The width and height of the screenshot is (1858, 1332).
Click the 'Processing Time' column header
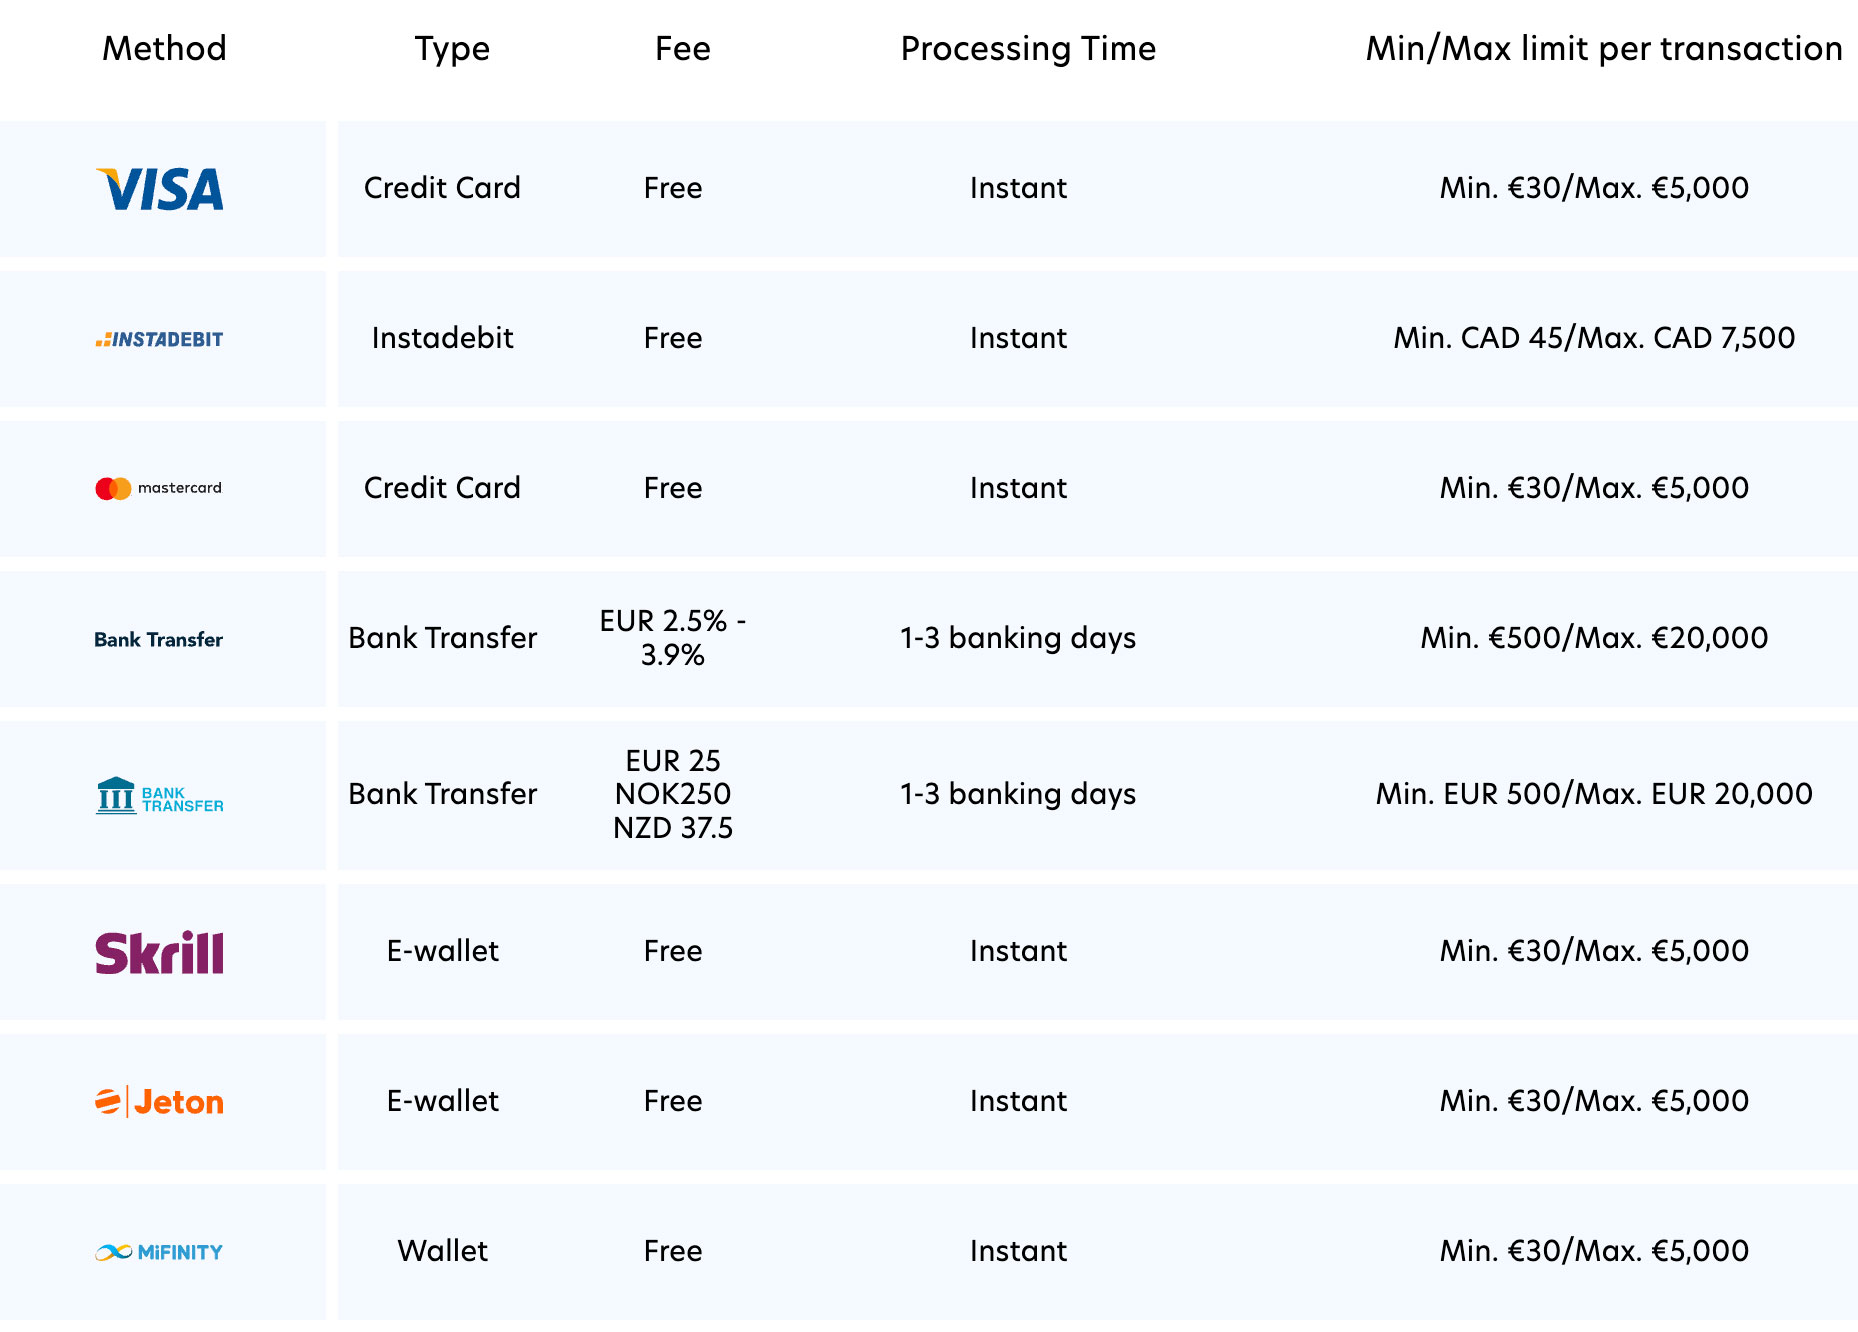click(x=1028, y=49)
